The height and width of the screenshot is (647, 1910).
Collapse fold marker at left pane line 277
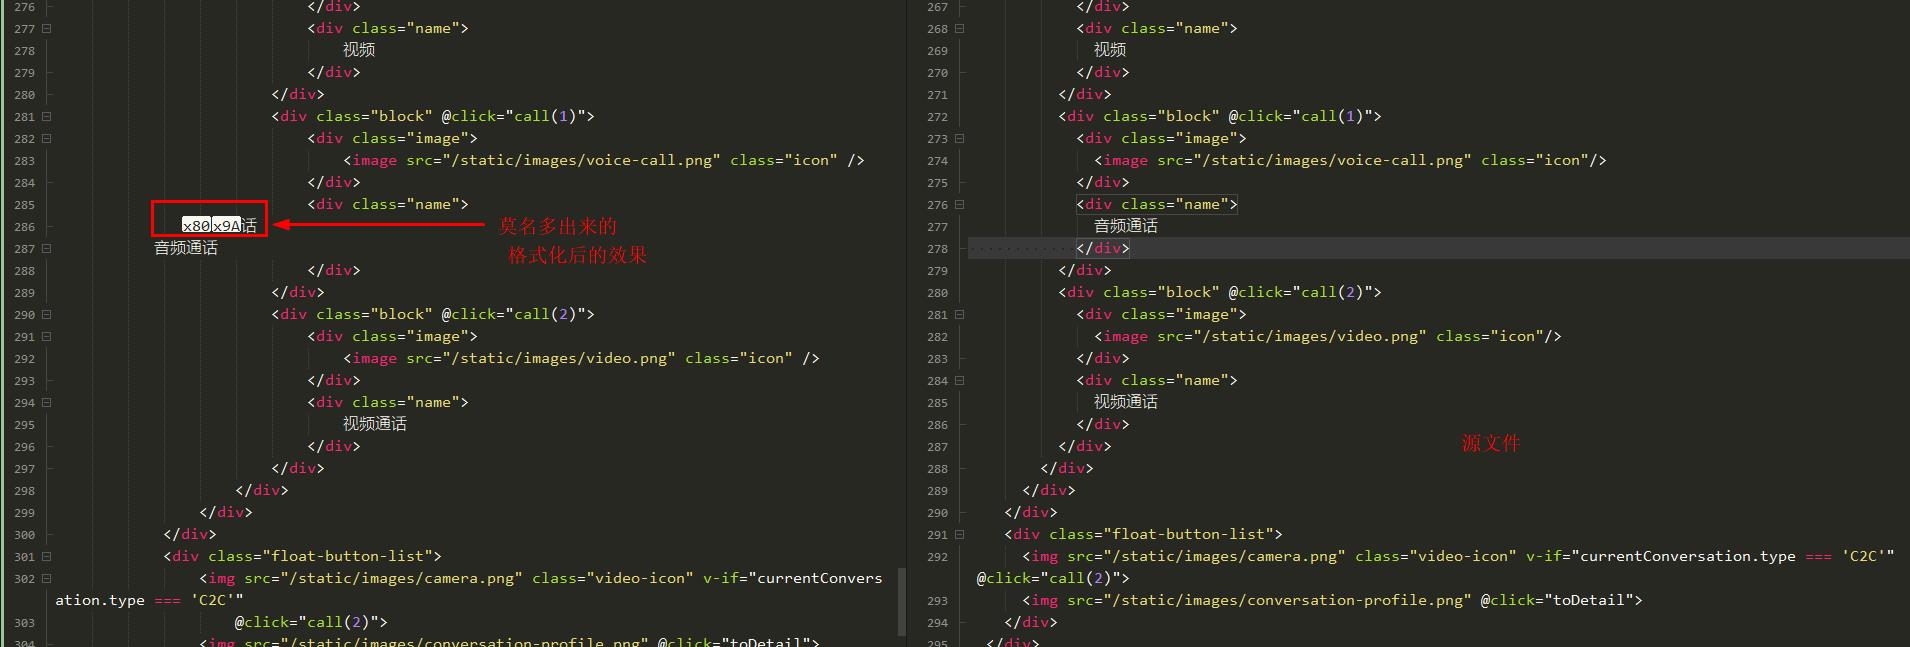[46, 28]
